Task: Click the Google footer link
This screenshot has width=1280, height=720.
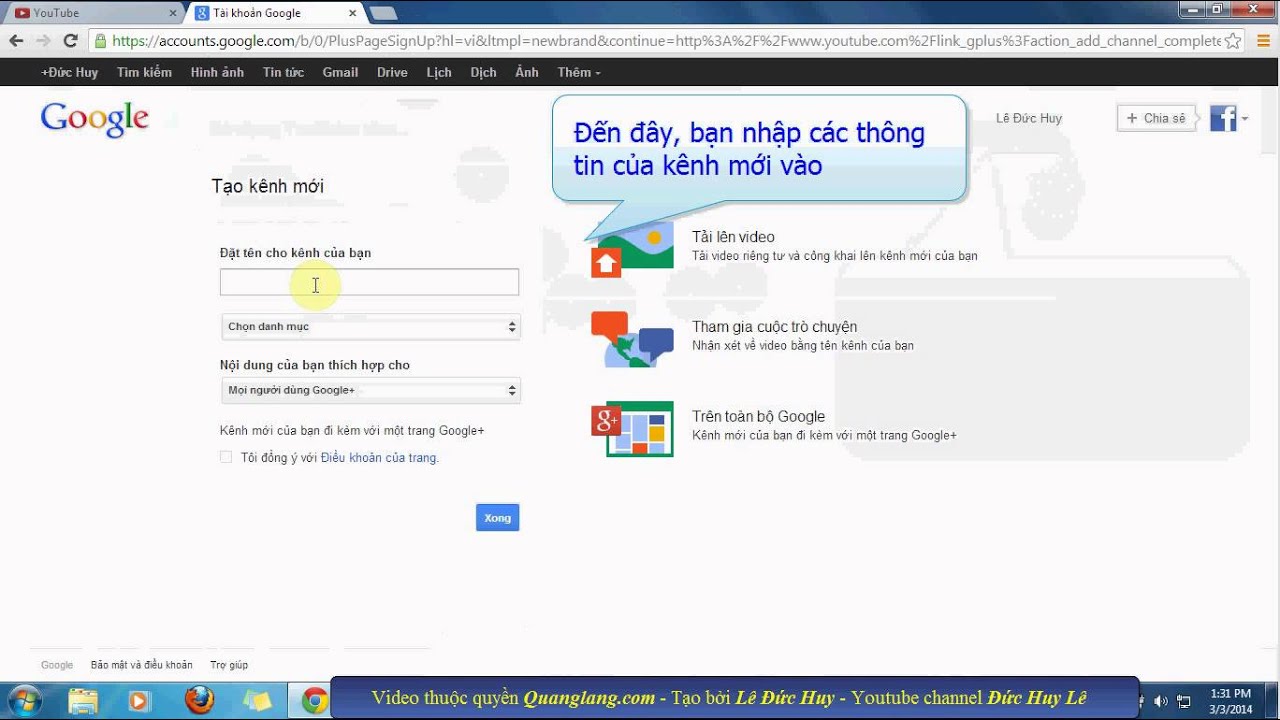Action: tap(57, 665)
